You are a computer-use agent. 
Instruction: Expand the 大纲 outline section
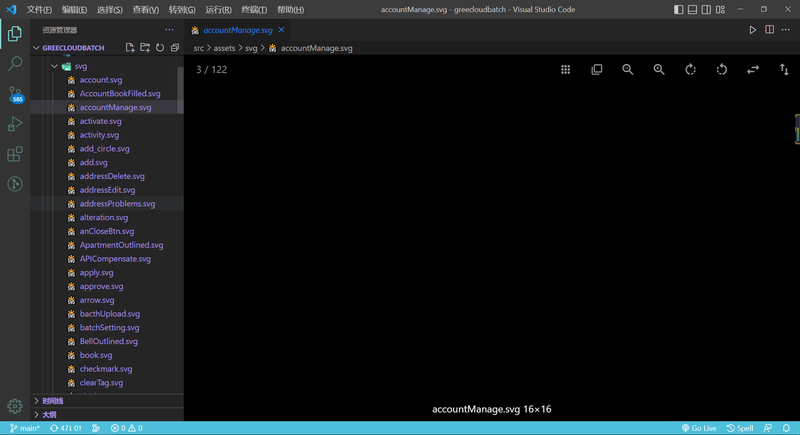(36, 414)
